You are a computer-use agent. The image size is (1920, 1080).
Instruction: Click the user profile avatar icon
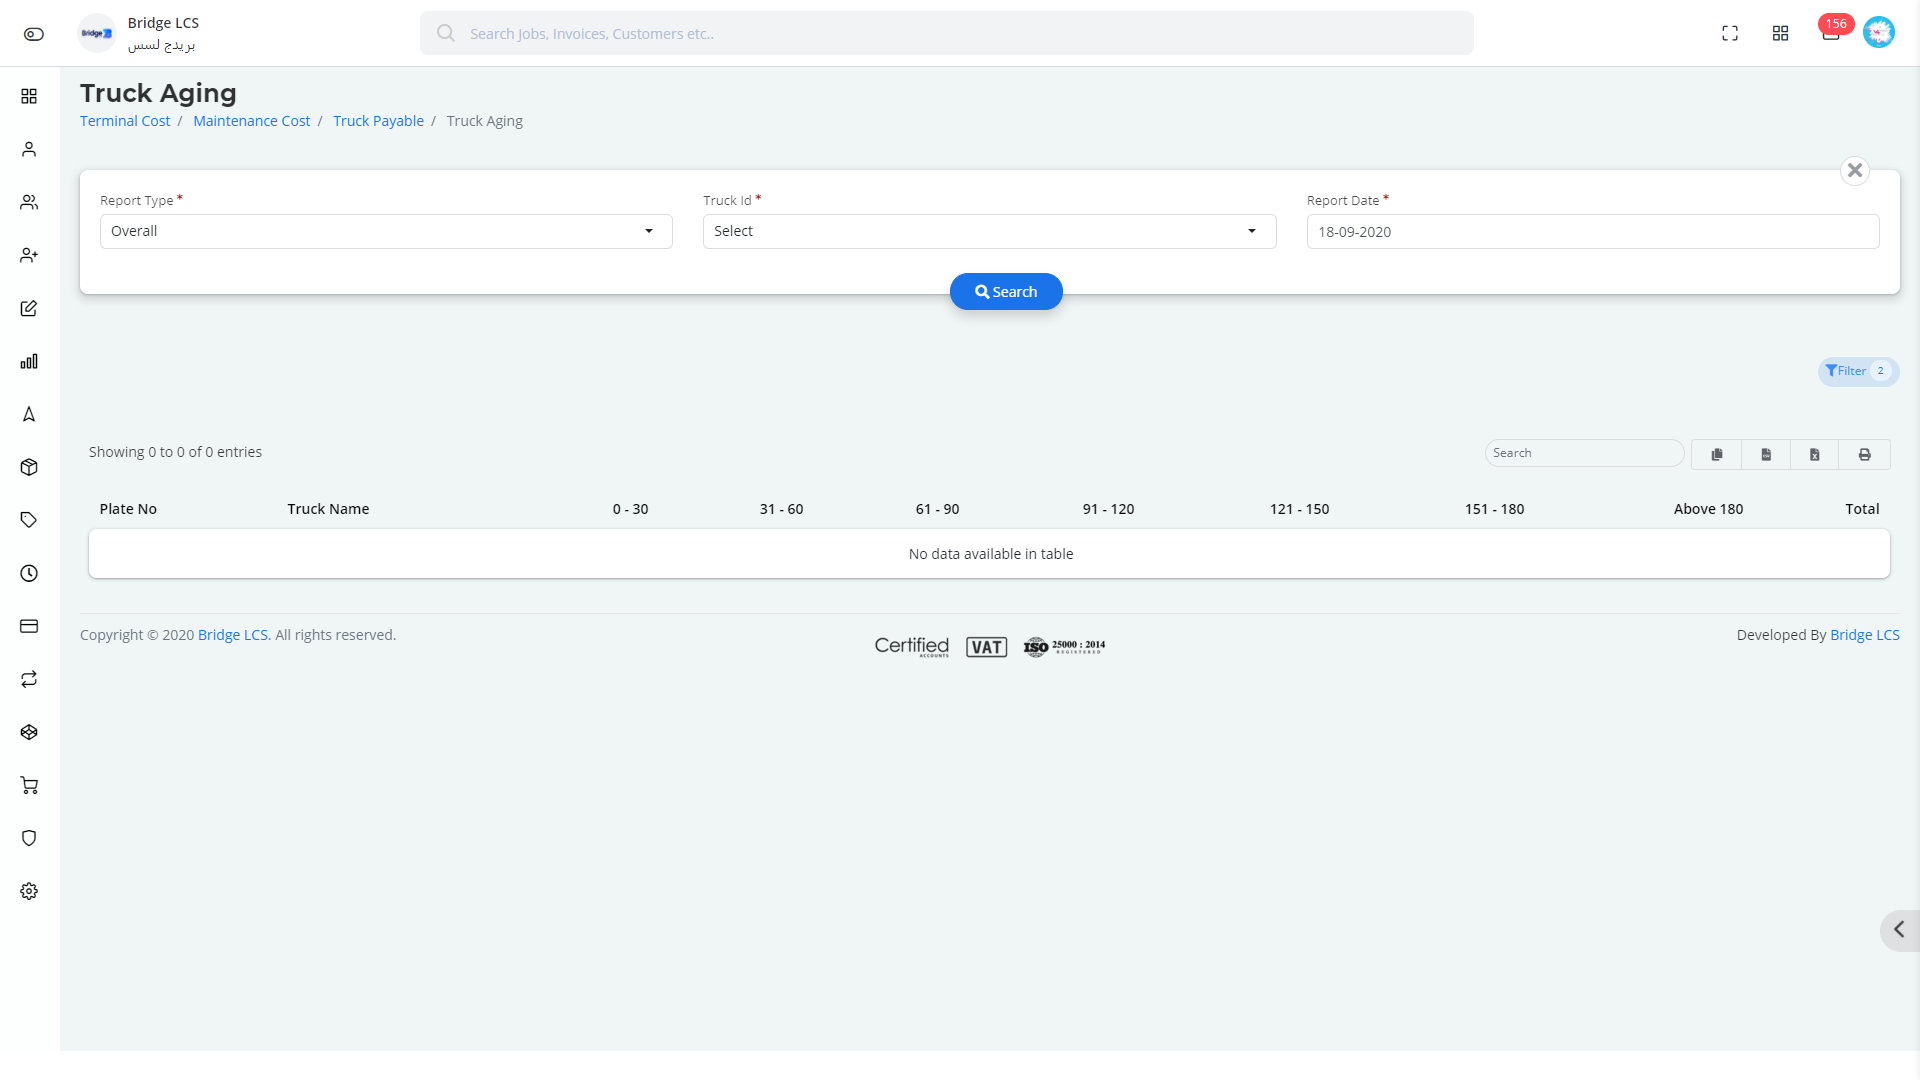[1878, 33]
